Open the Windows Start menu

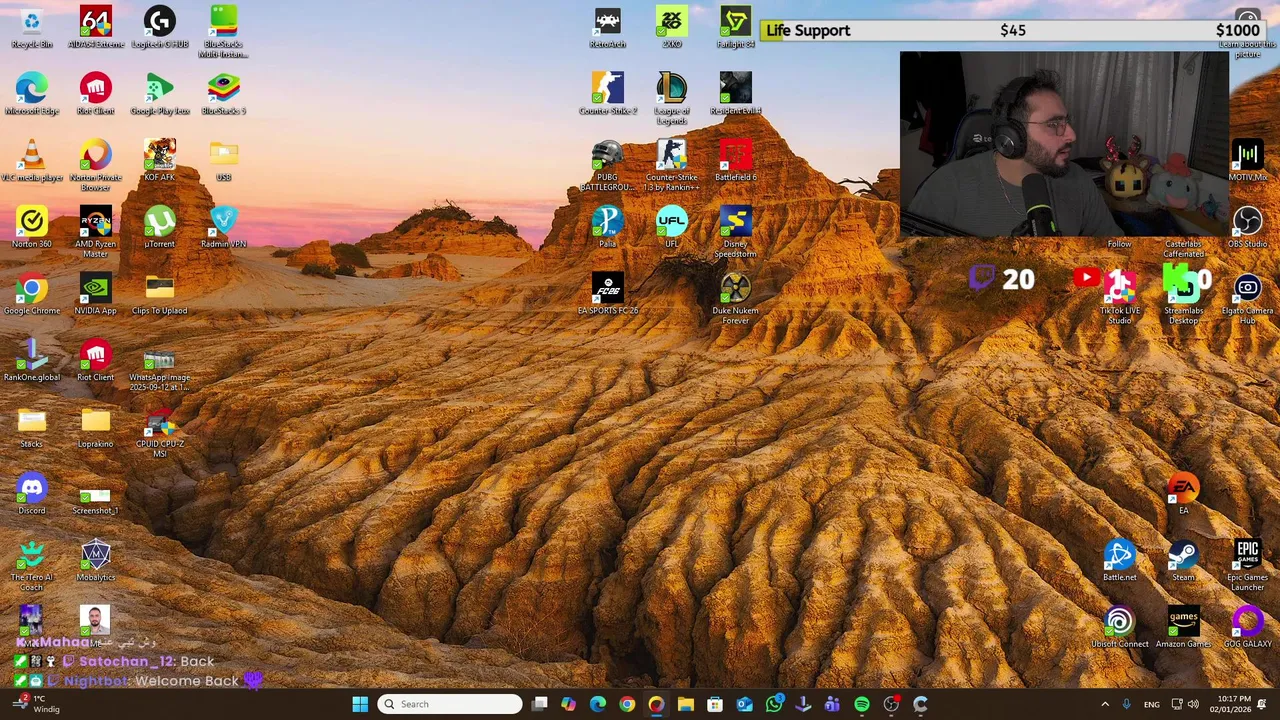360,704
